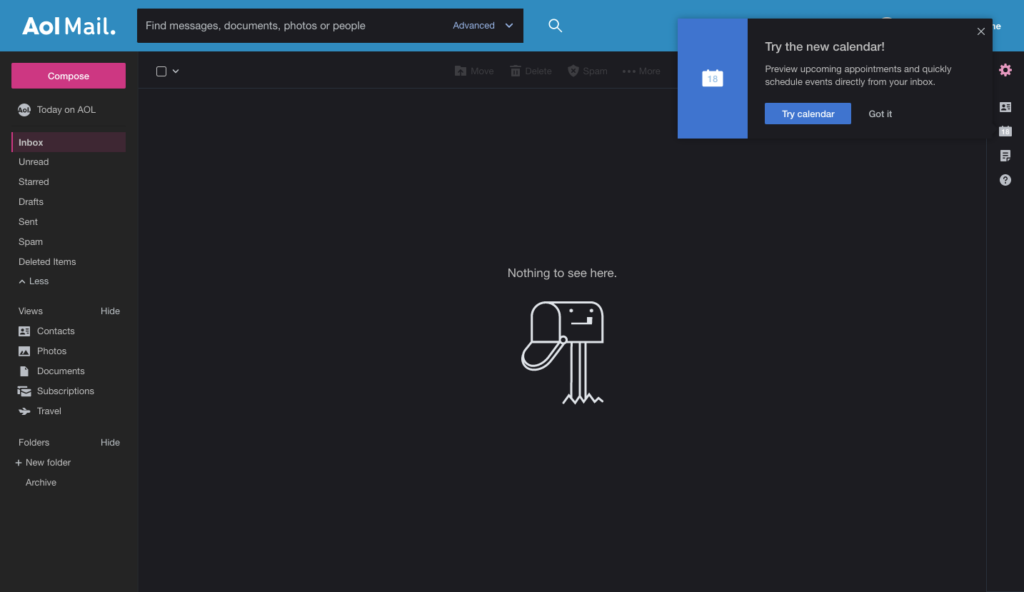The width and height of the screenshot is (1024, 592).
Task: Click inside the message search field
Action: pos(290,25)
